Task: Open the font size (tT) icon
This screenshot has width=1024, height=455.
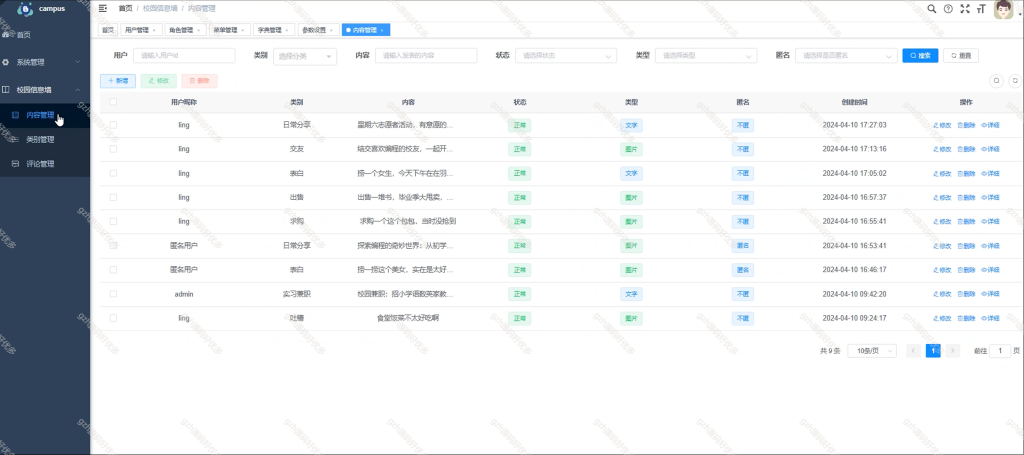Action: coord(981,8)
